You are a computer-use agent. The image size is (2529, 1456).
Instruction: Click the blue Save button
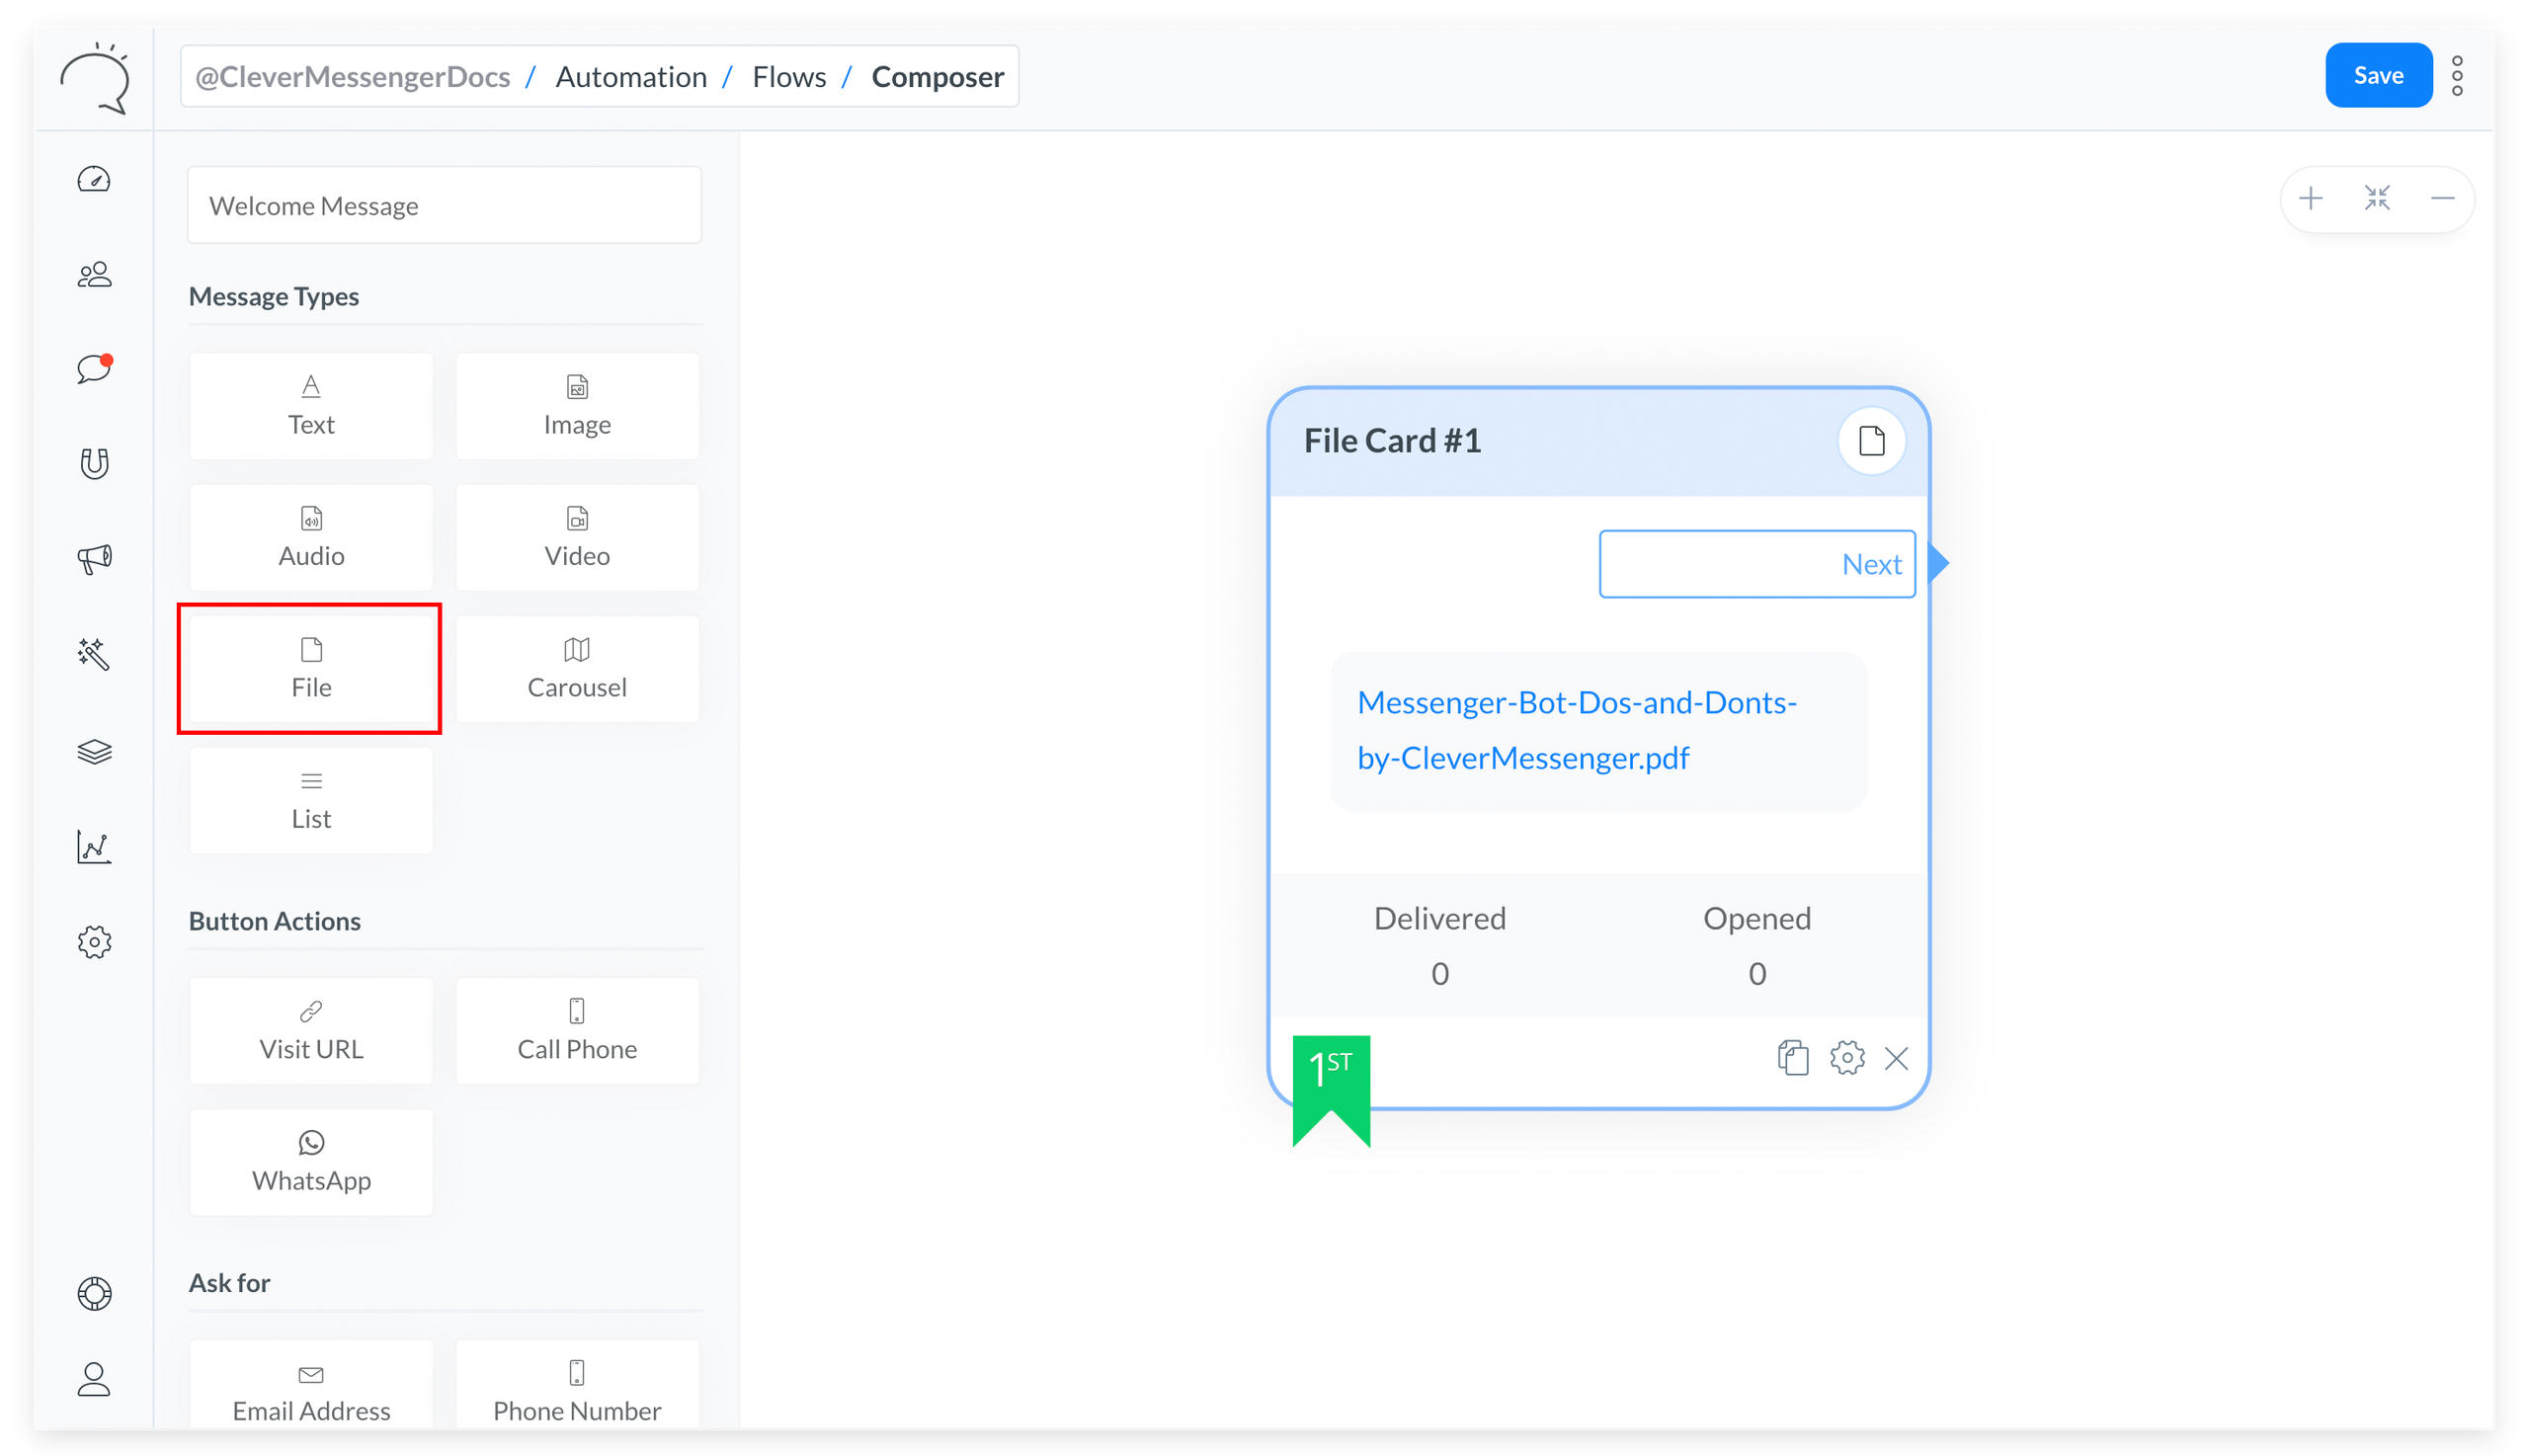[x=2377, y=76]
